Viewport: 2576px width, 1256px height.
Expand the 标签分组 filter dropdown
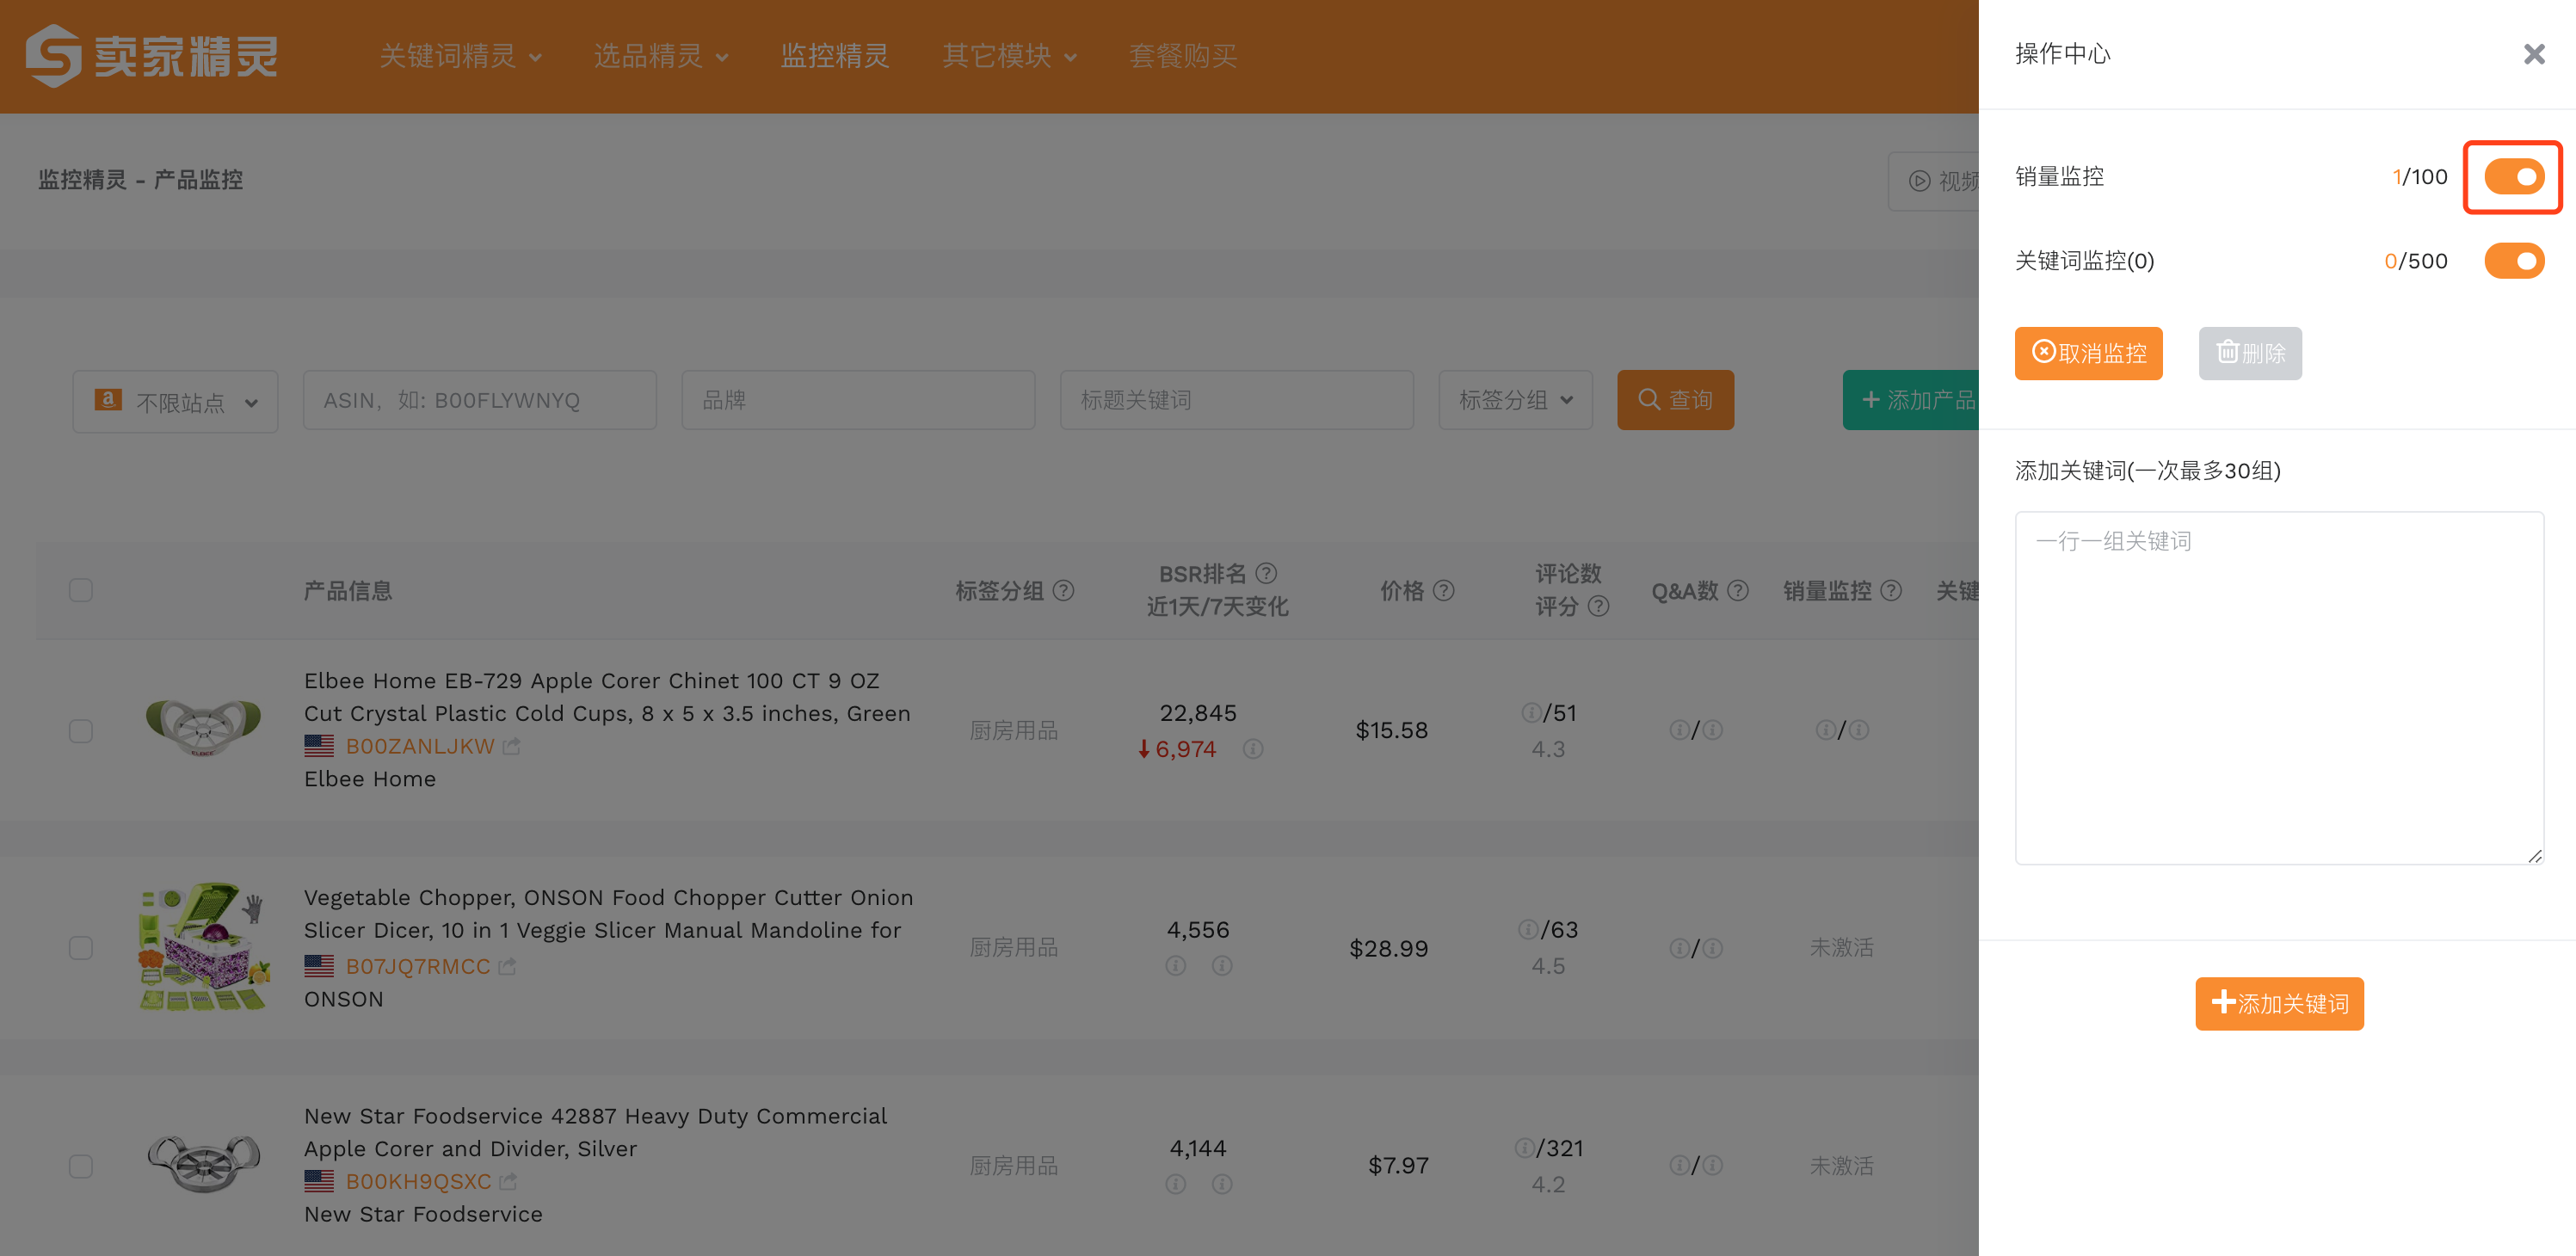tap(1515, 400)
